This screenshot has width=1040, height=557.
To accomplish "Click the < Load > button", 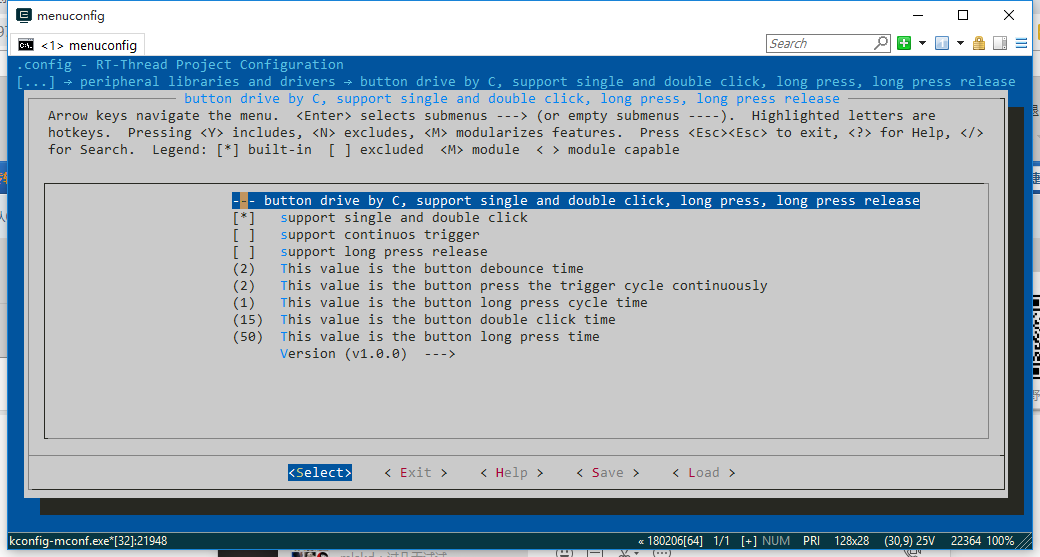I will coord(704,473).
